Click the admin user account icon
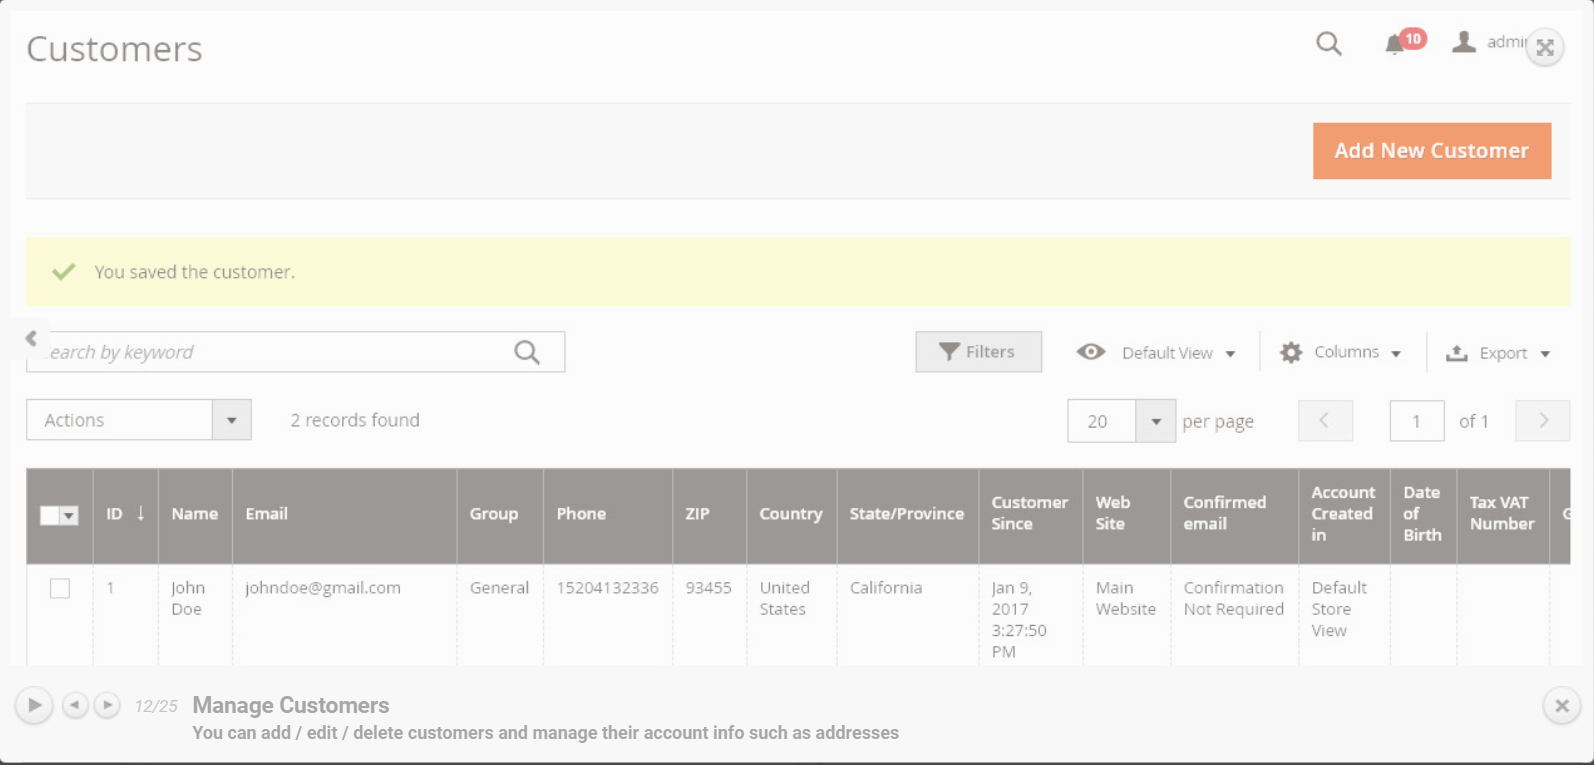1594x765 pixels. 1464,42
